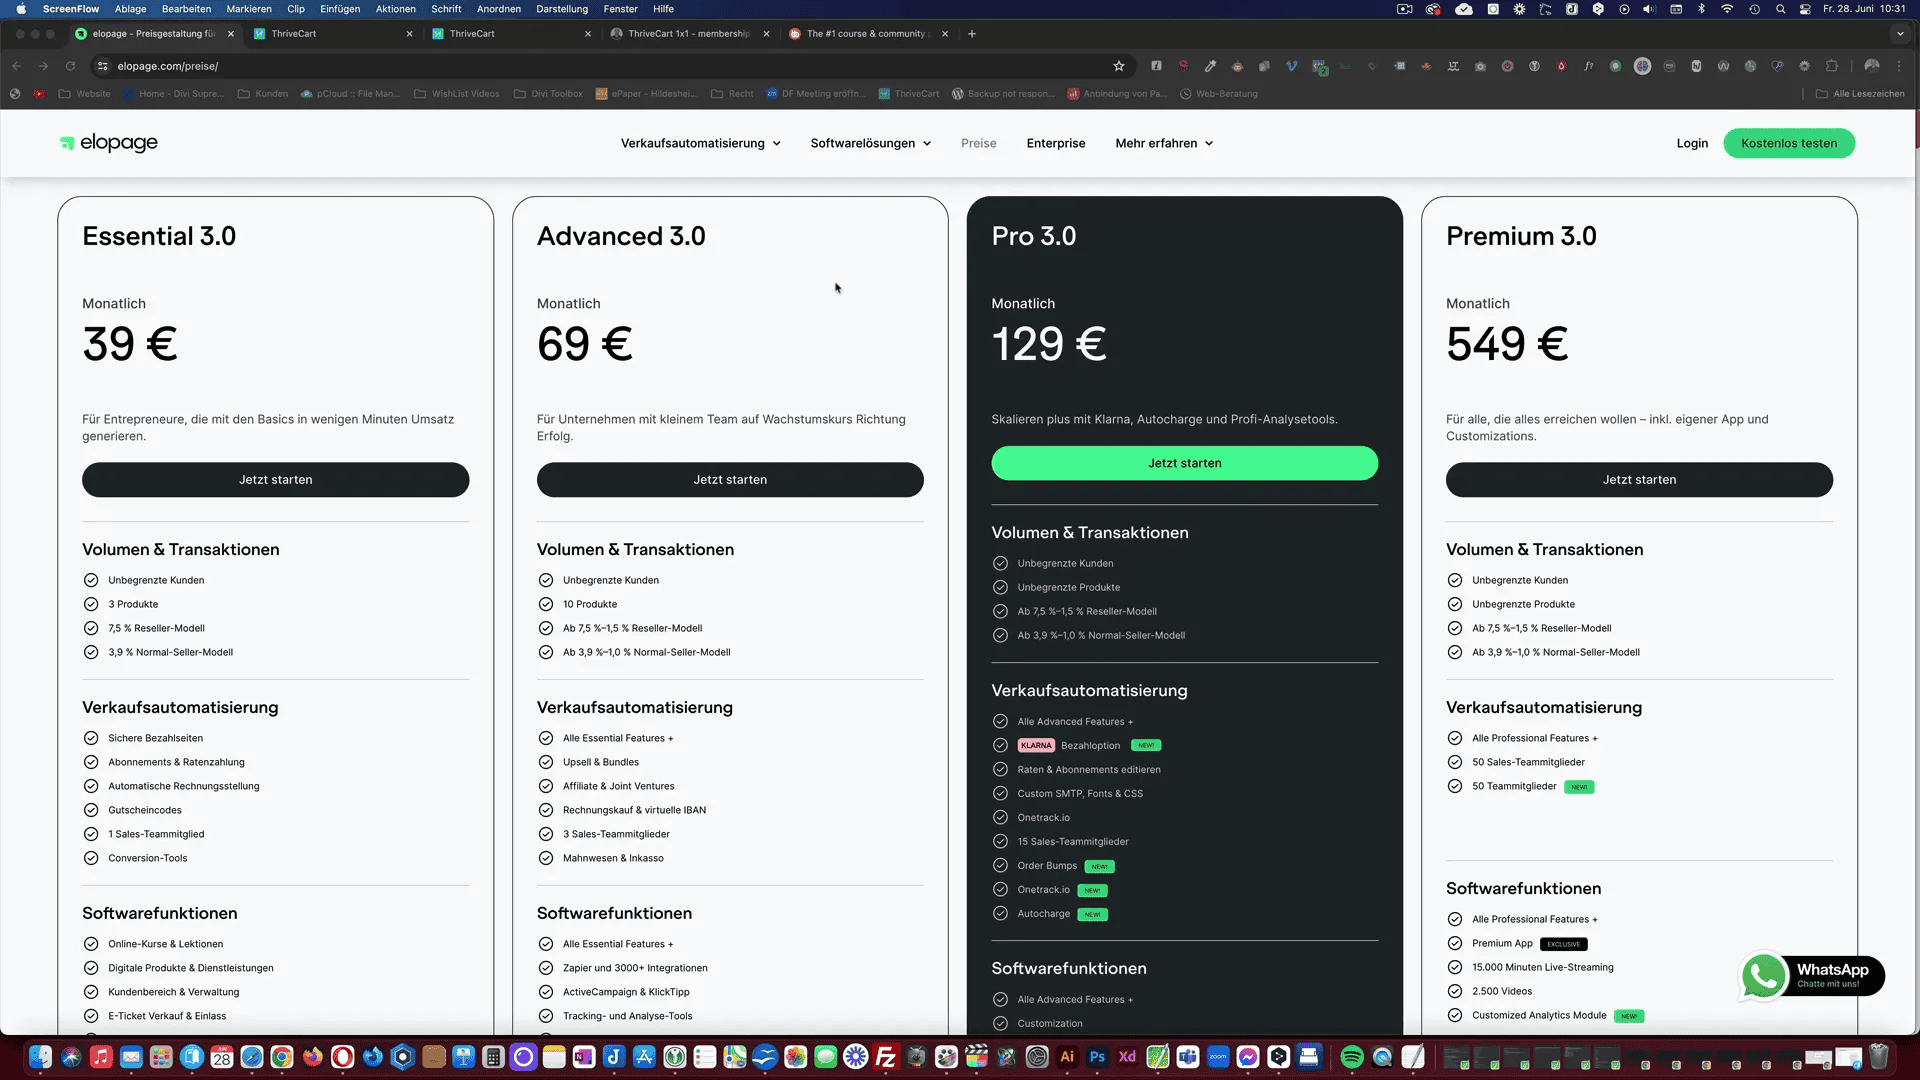Viewport: 1920px width, 1080px height.
Task: Open Wi-Fi status in menu bar
Action: pyautogui.click(x=1727, y=9)
